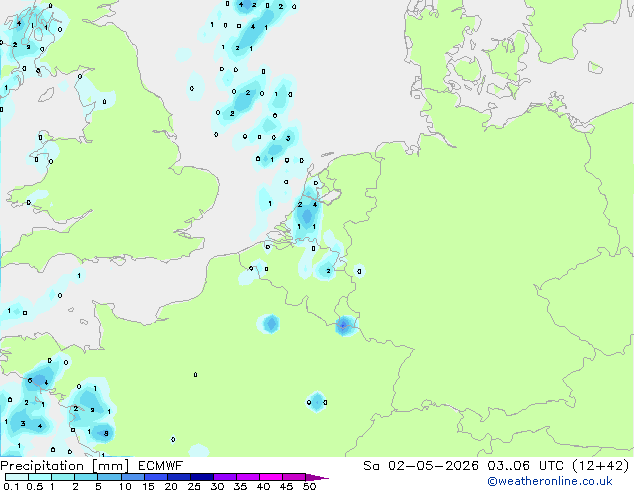
Task: Click the 03..06 UTC time range
Action: (x=525, y=466)
